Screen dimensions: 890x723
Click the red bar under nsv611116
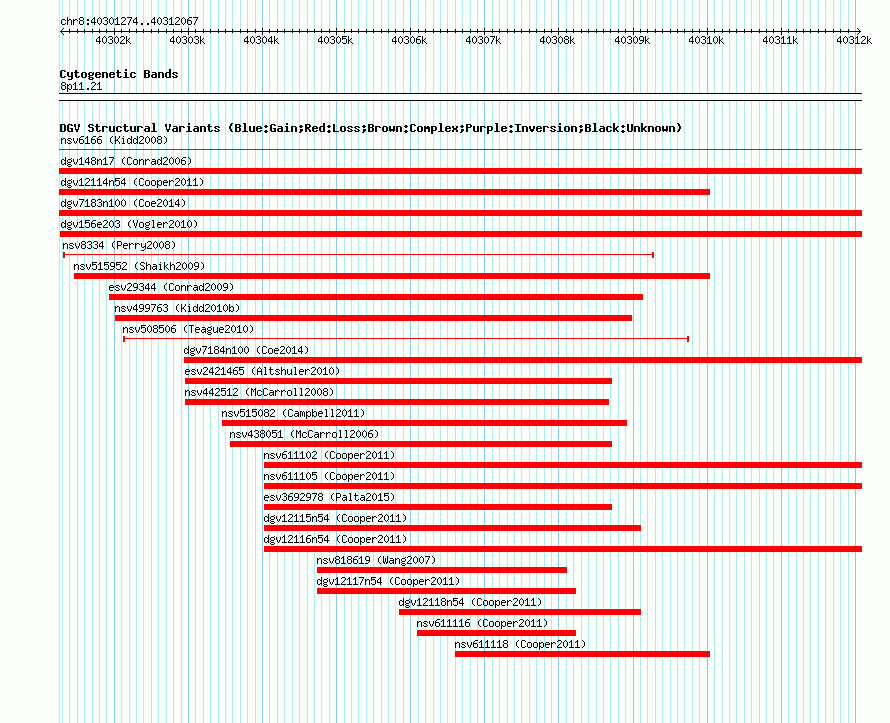pos(497,633)
